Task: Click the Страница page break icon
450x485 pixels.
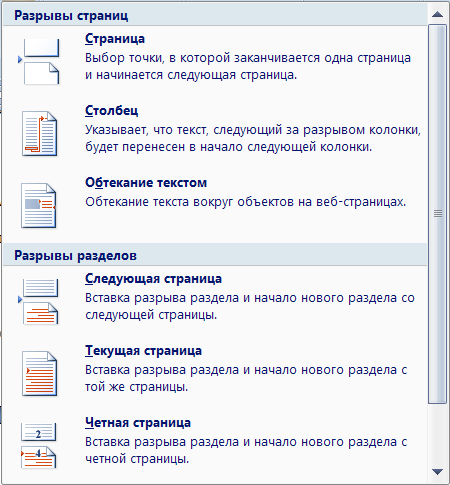Action: 39,62
